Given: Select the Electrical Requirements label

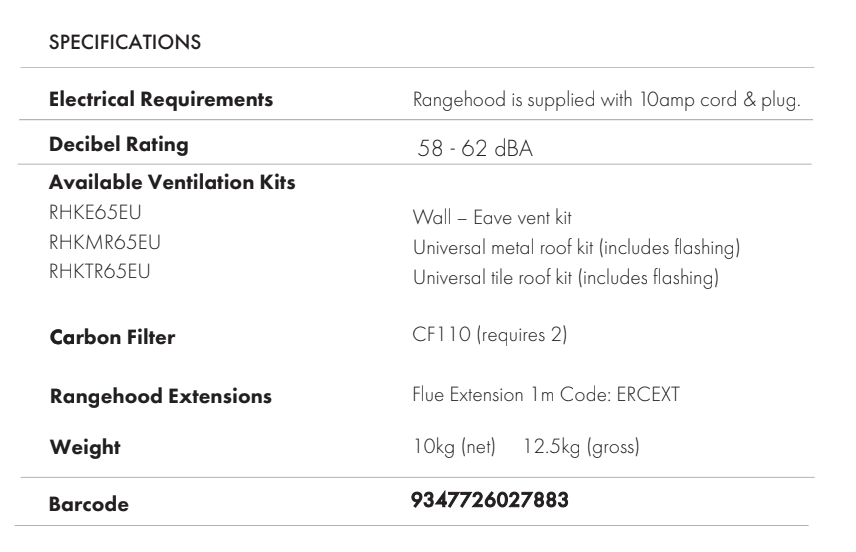Looking at the screenshot, I should (161, 100).
